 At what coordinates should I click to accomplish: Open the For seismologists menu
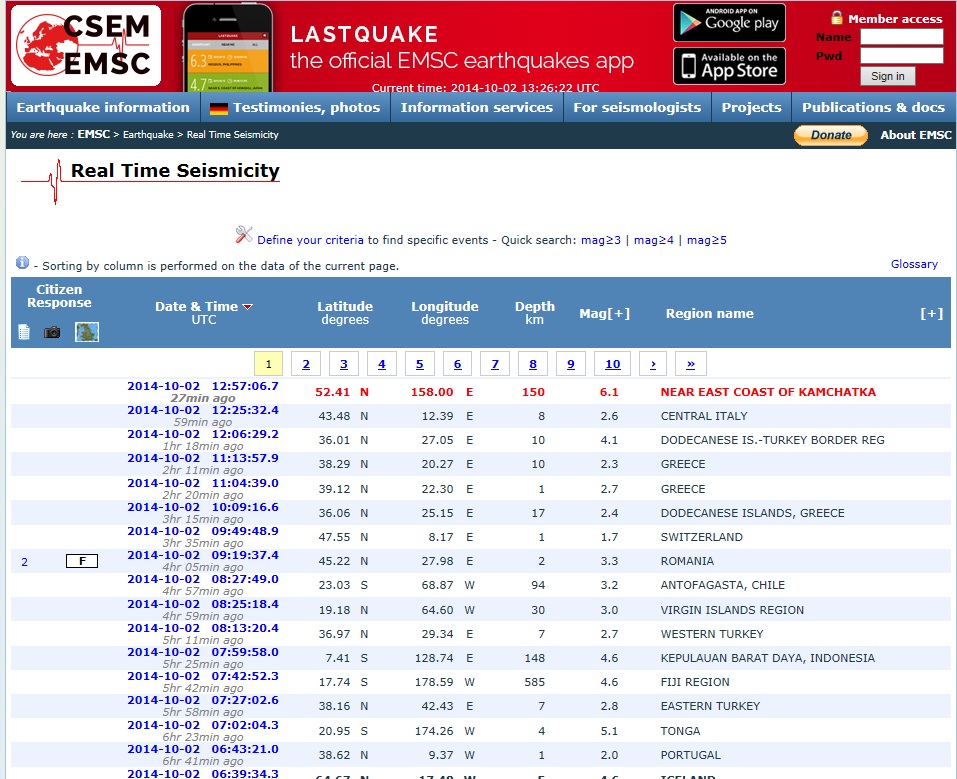tap(637, 107)
